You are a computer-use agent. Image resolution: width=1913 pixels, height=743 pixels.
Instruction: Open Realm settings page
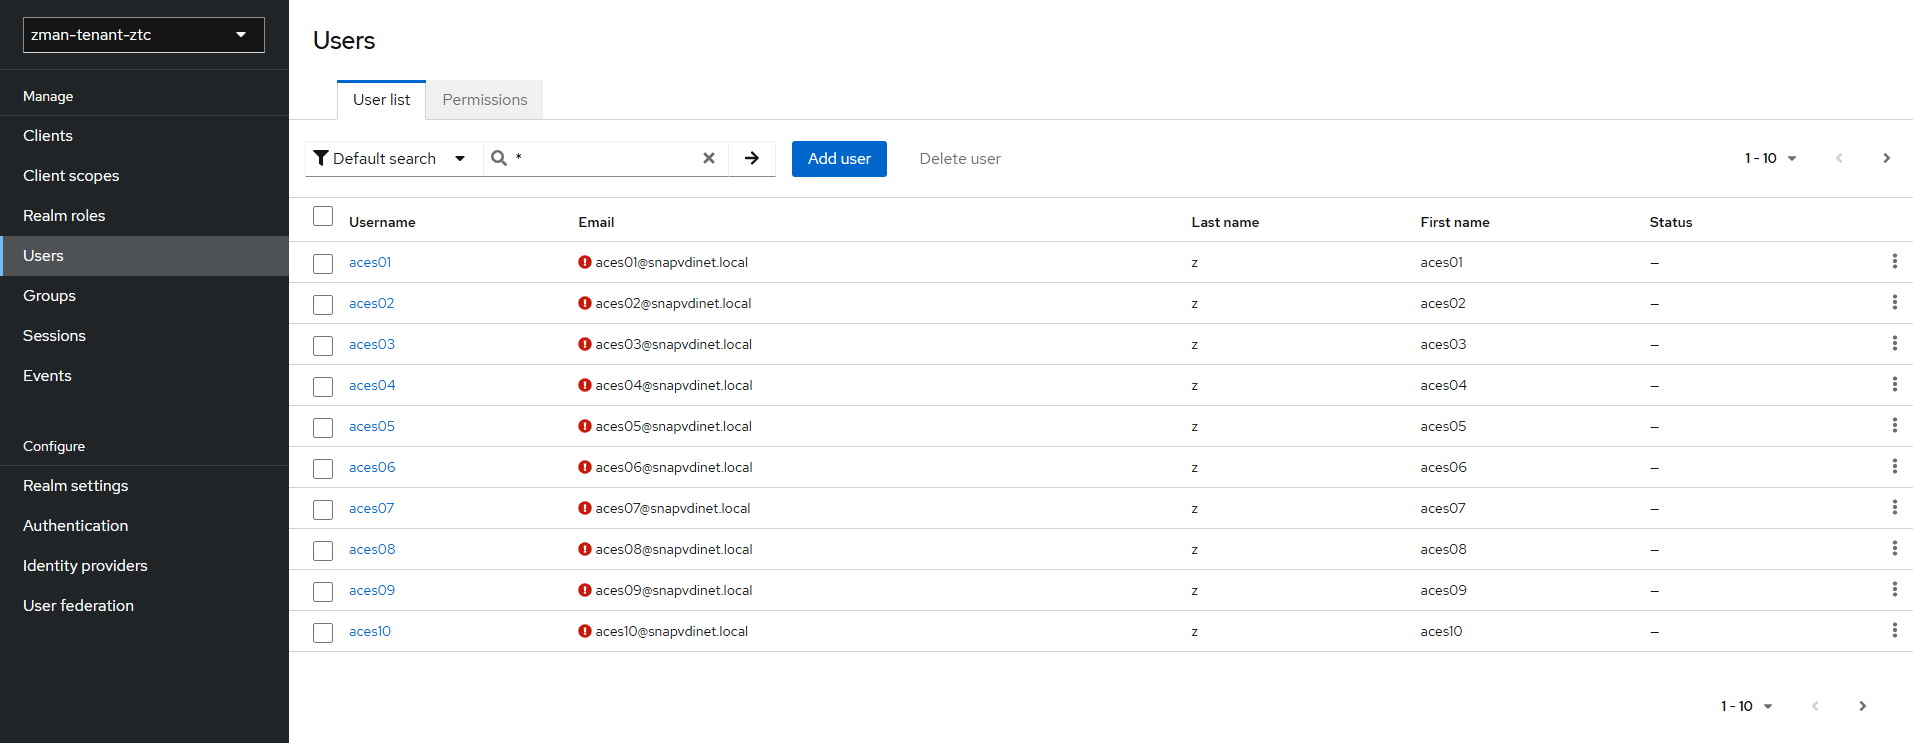point(144,486)
